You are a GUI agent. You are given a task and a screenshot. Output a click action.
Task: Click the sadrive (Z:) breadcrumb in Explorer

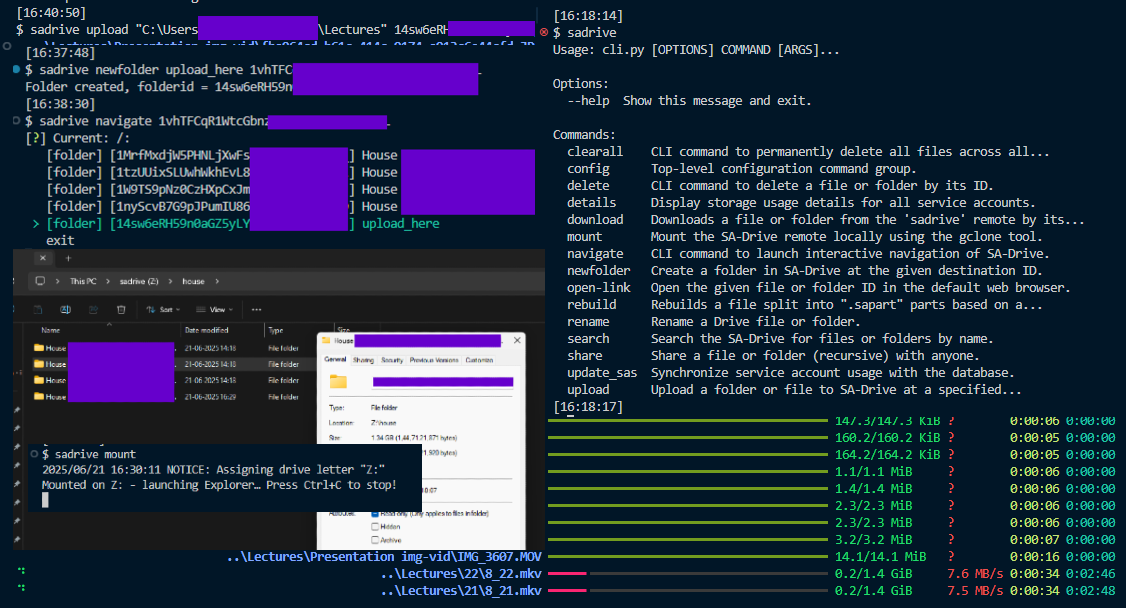[x=140, y=283]
